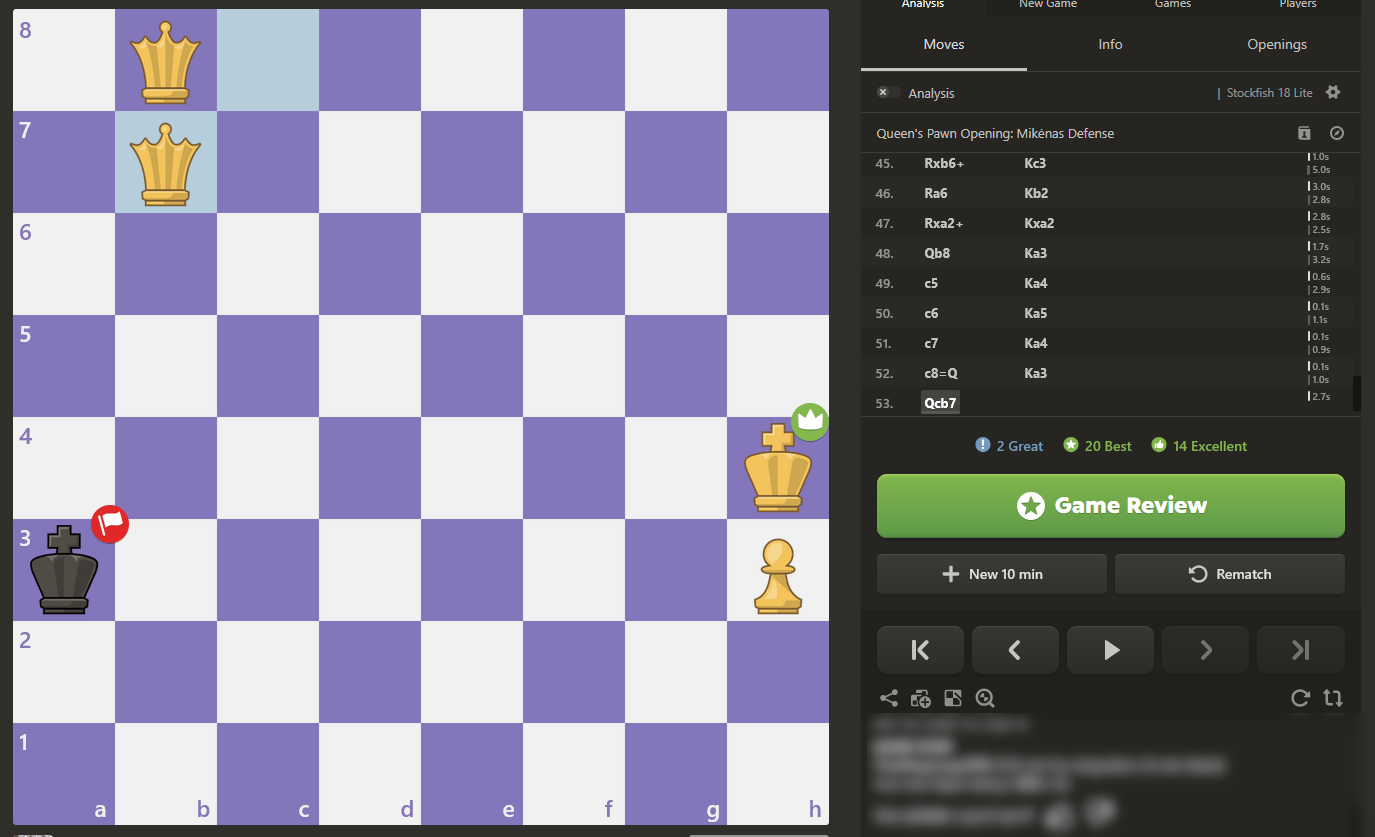Viewport: 1375px width, 837px height.
Task: Select move 48 Qb8 in the list
Action: click(936, 253)
